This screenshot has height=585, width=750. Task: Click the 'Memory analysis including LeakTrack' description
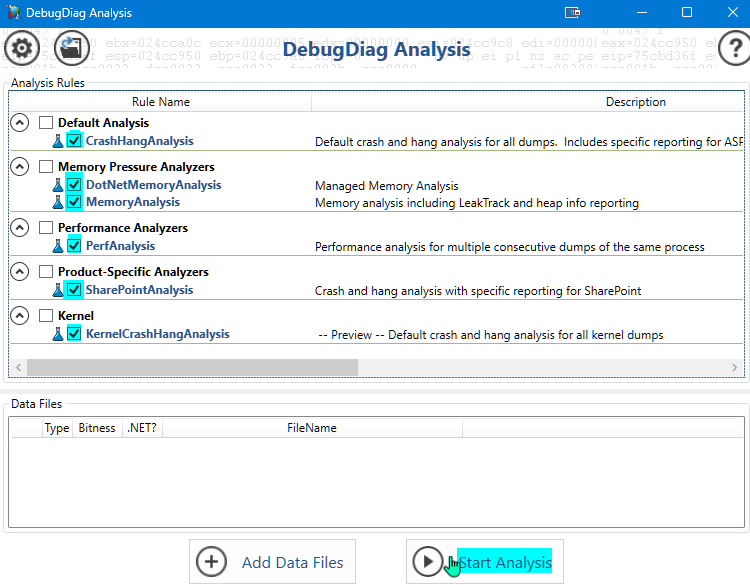[477, 203]
